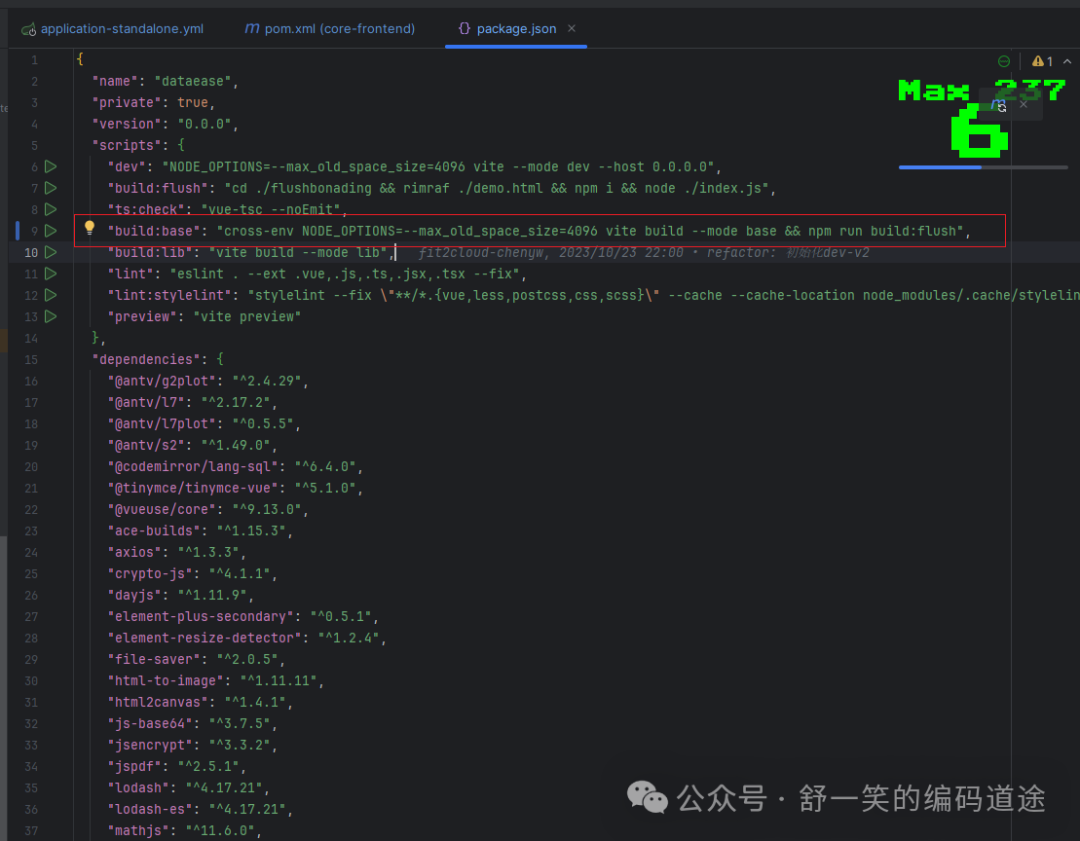This screenshot has width=1080, height=841.
Task: Click the "@tinymce/tinymce-vue" dependency line
Action: click(x=235, y=488)
